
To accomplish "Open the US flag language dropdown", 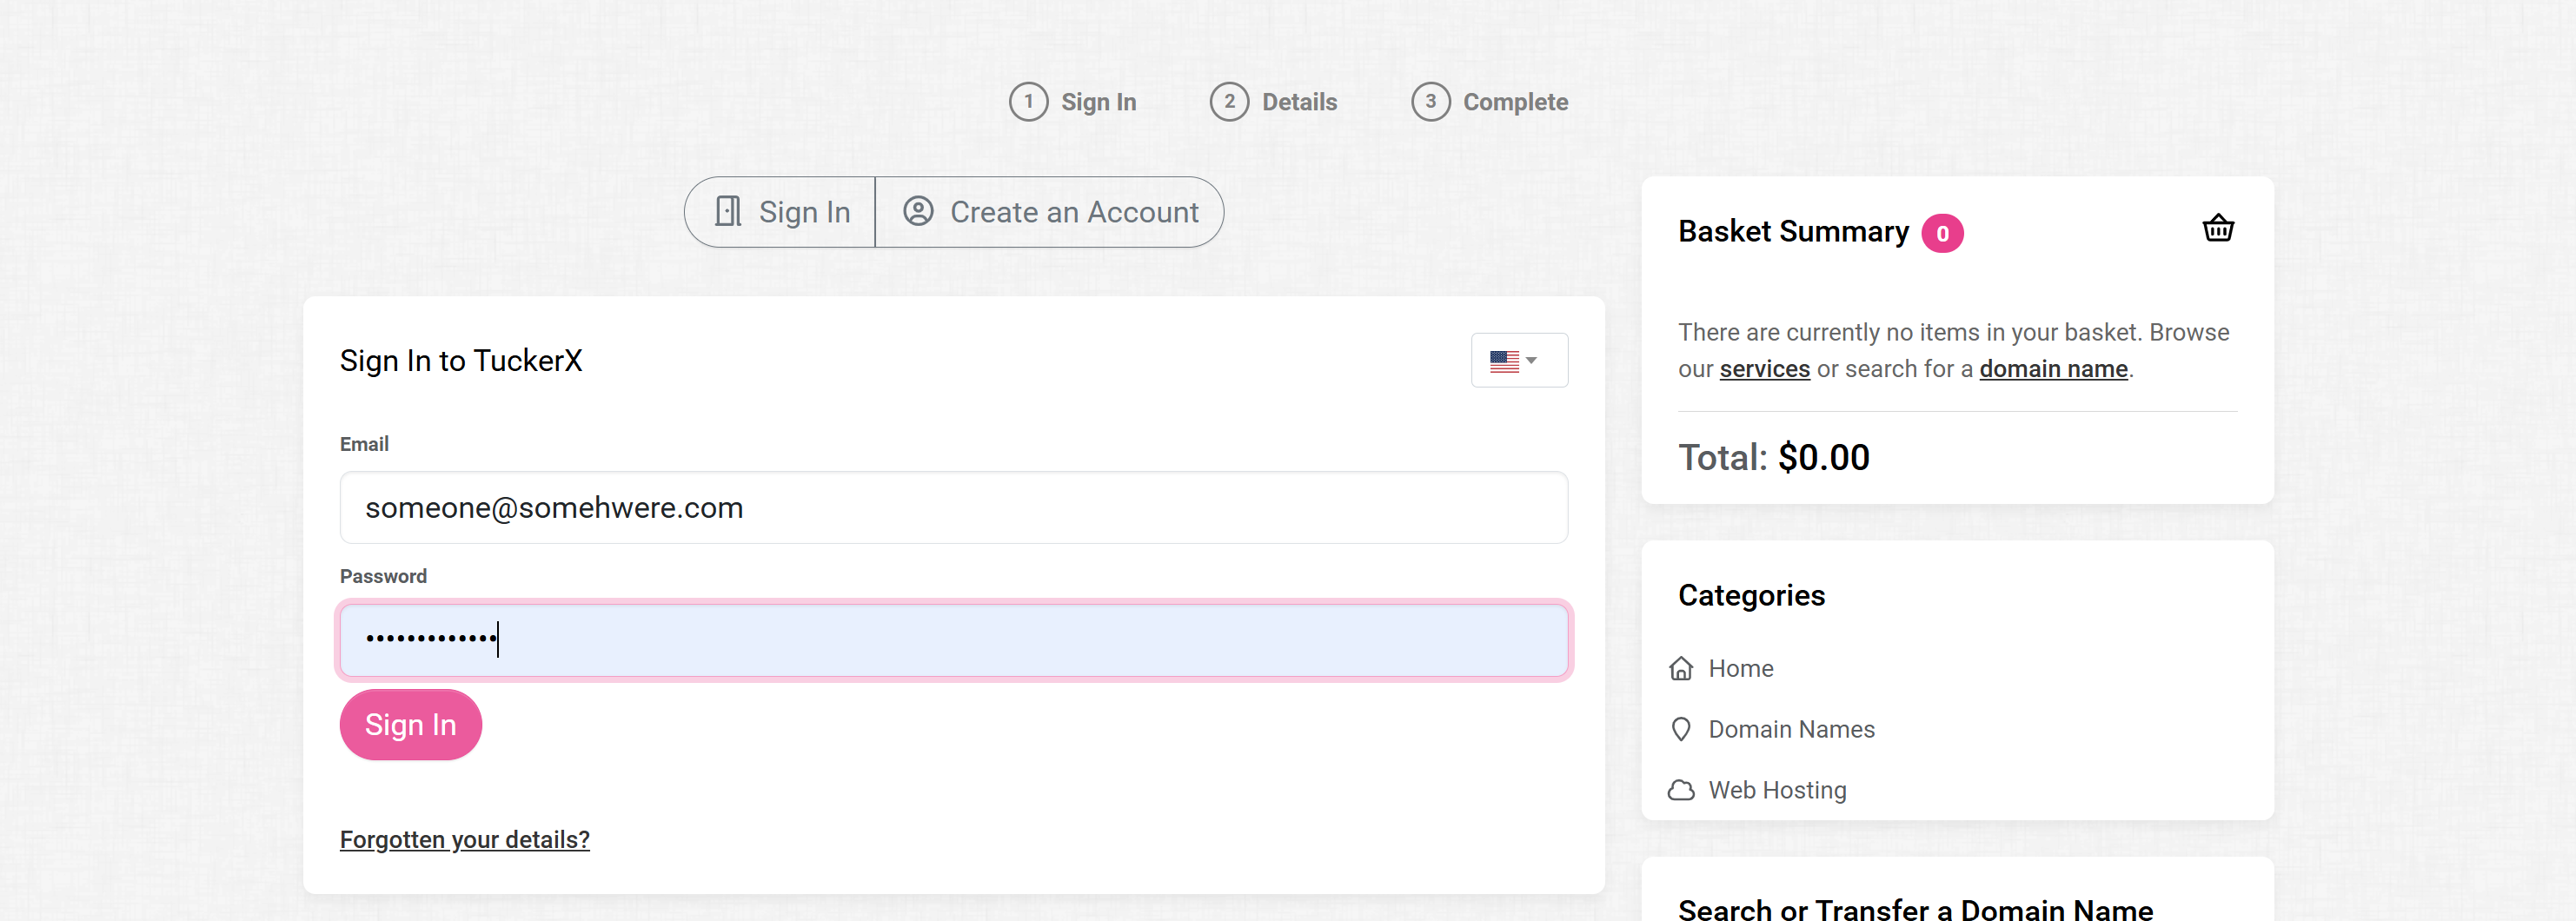I will (1518, 360).
